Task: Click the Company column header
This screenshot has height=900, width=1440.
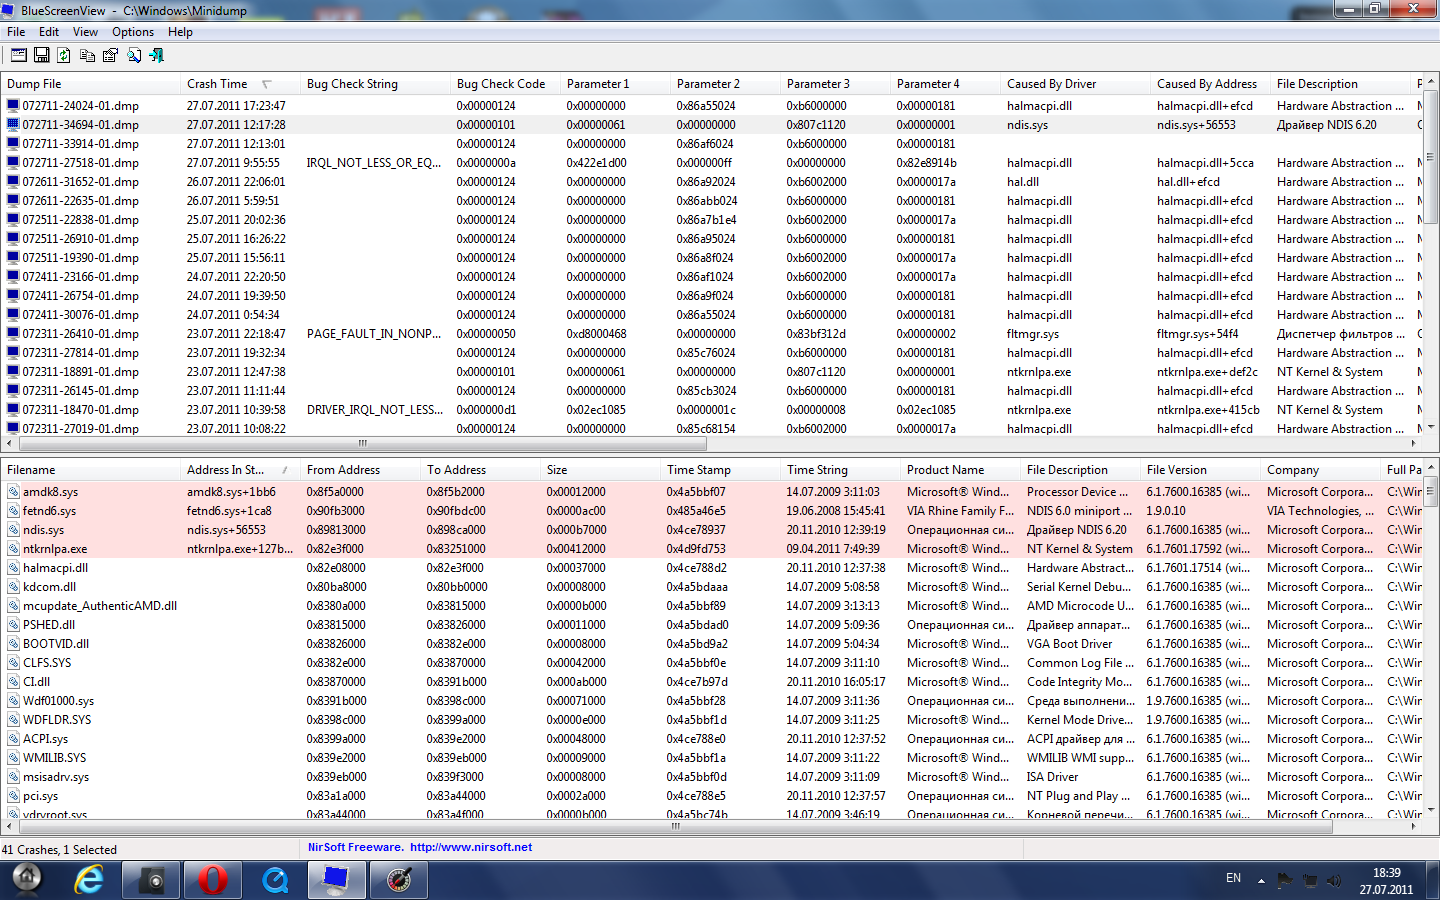Action: point(1321,470)
